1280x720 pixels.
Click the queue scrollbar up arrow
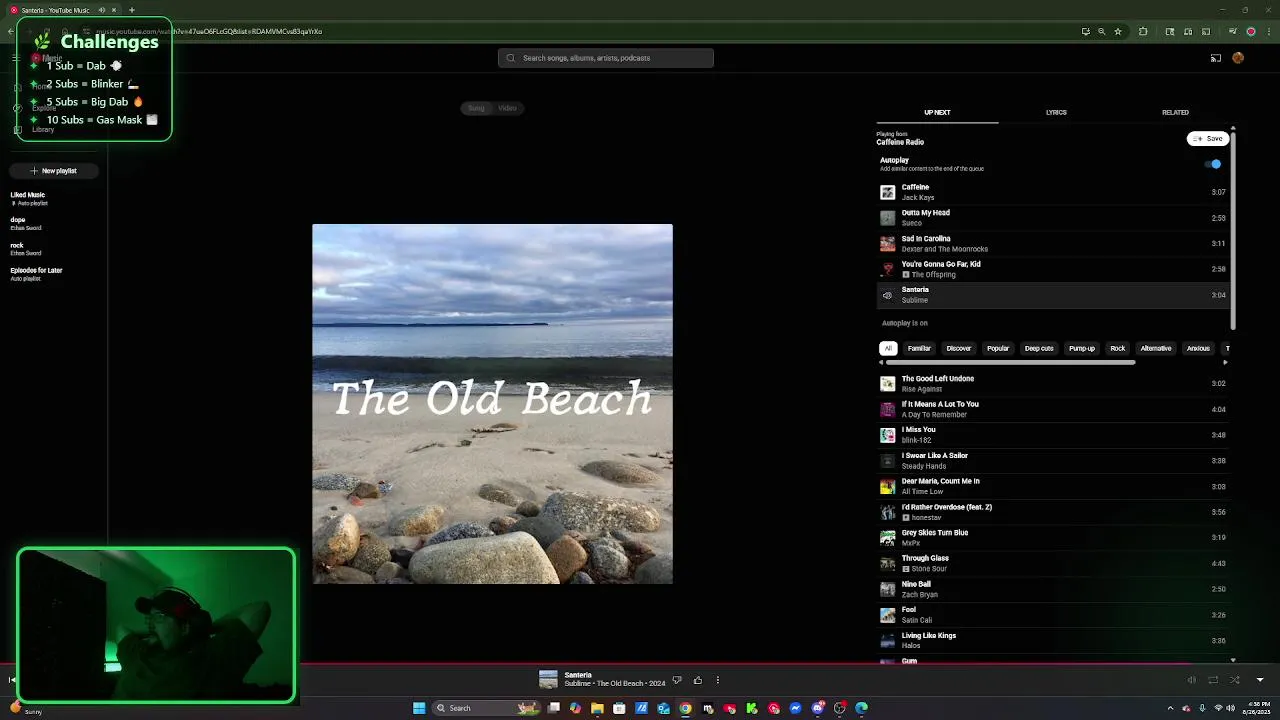pos(1233,129)
